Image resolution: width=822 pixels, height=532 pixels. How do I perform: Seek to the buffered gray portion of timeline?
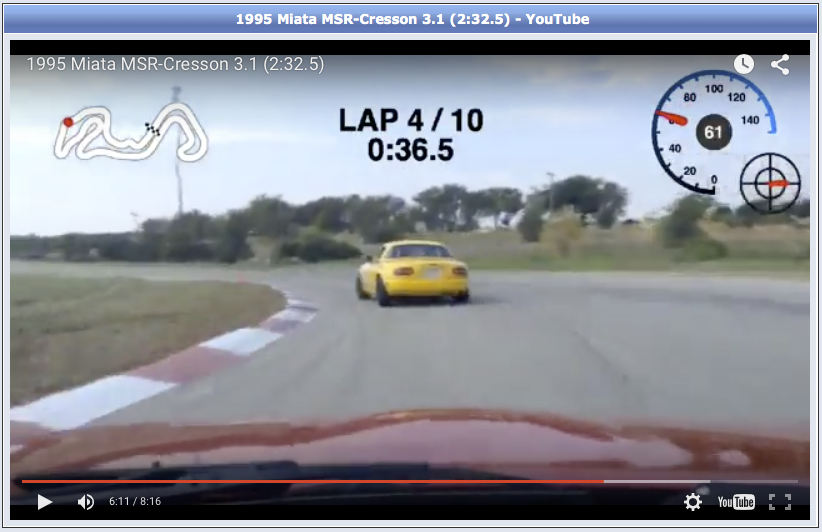656,481
